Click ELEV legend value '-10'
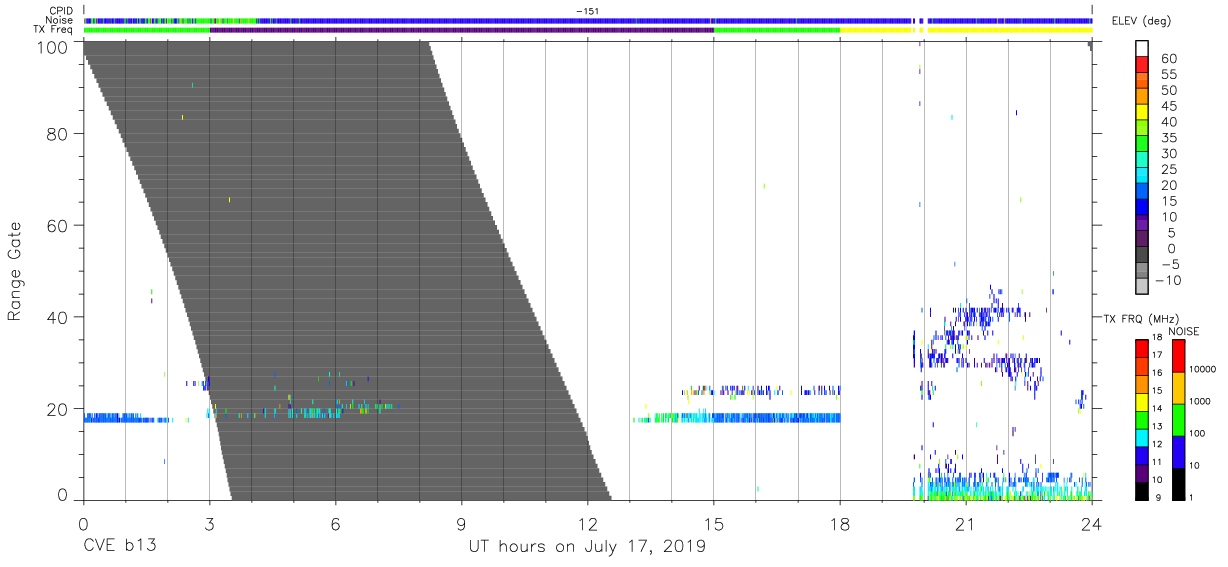 click(x=1168, y=281)
